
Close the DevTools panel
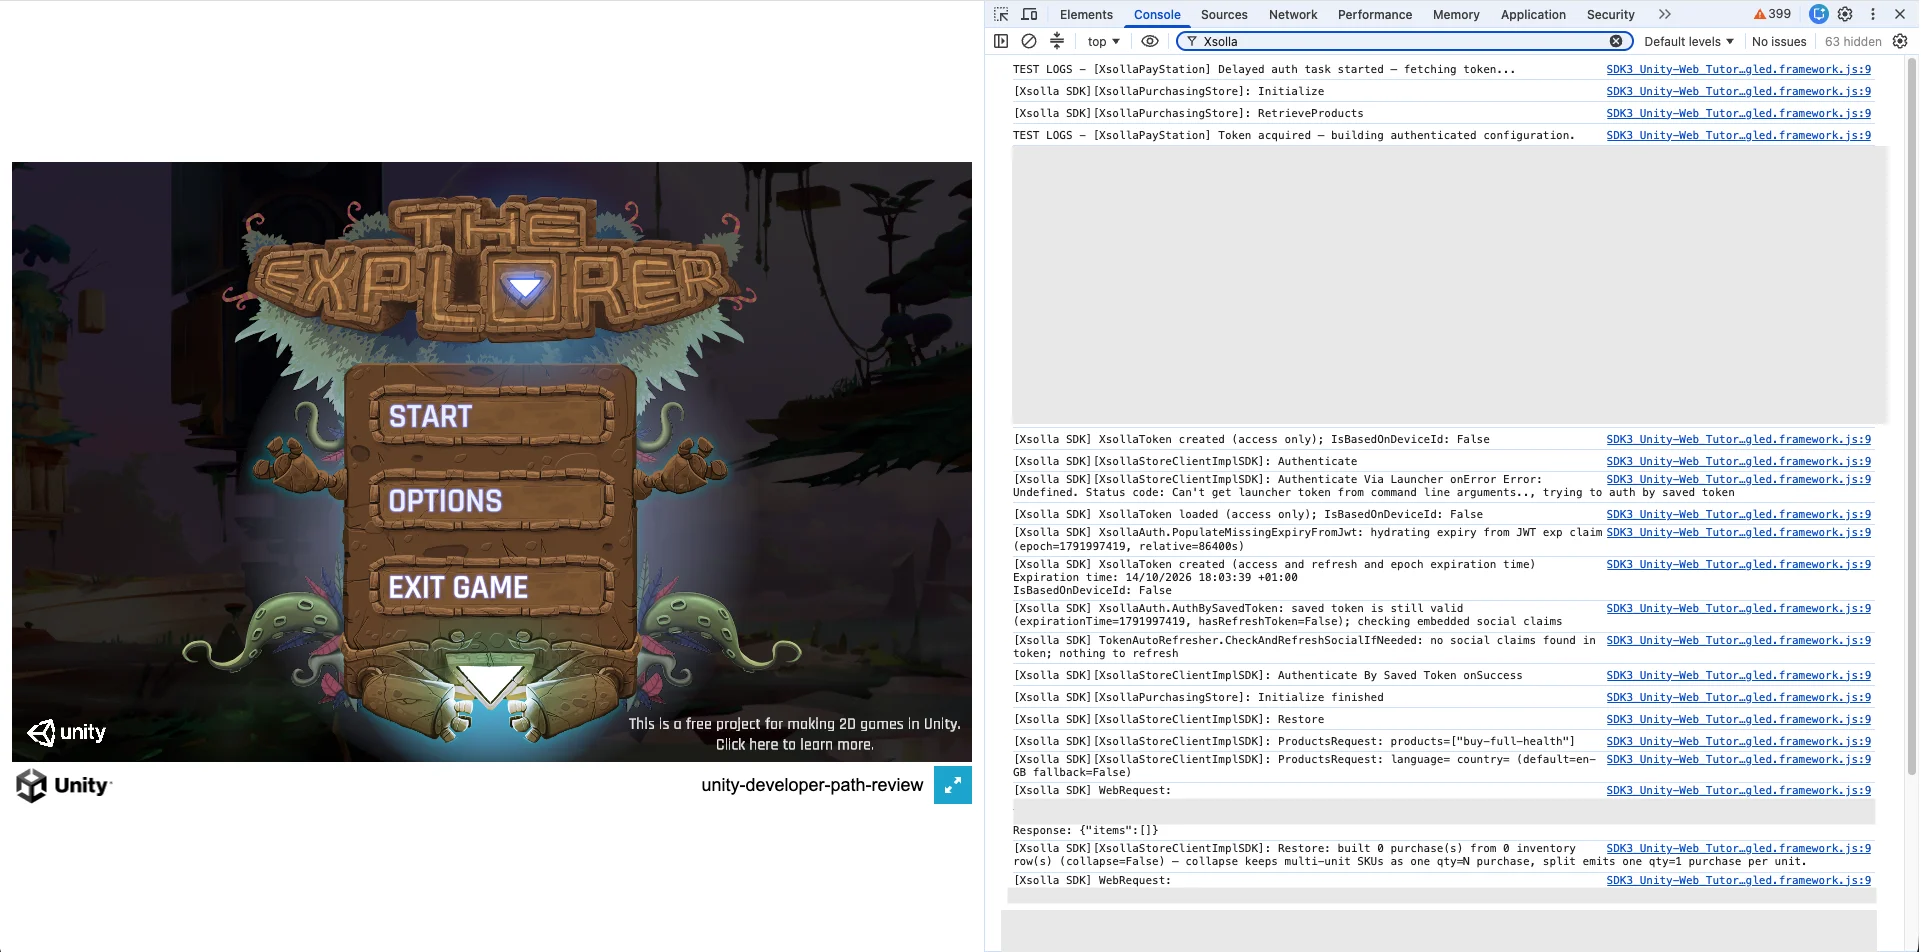(x=1900, y=14)
